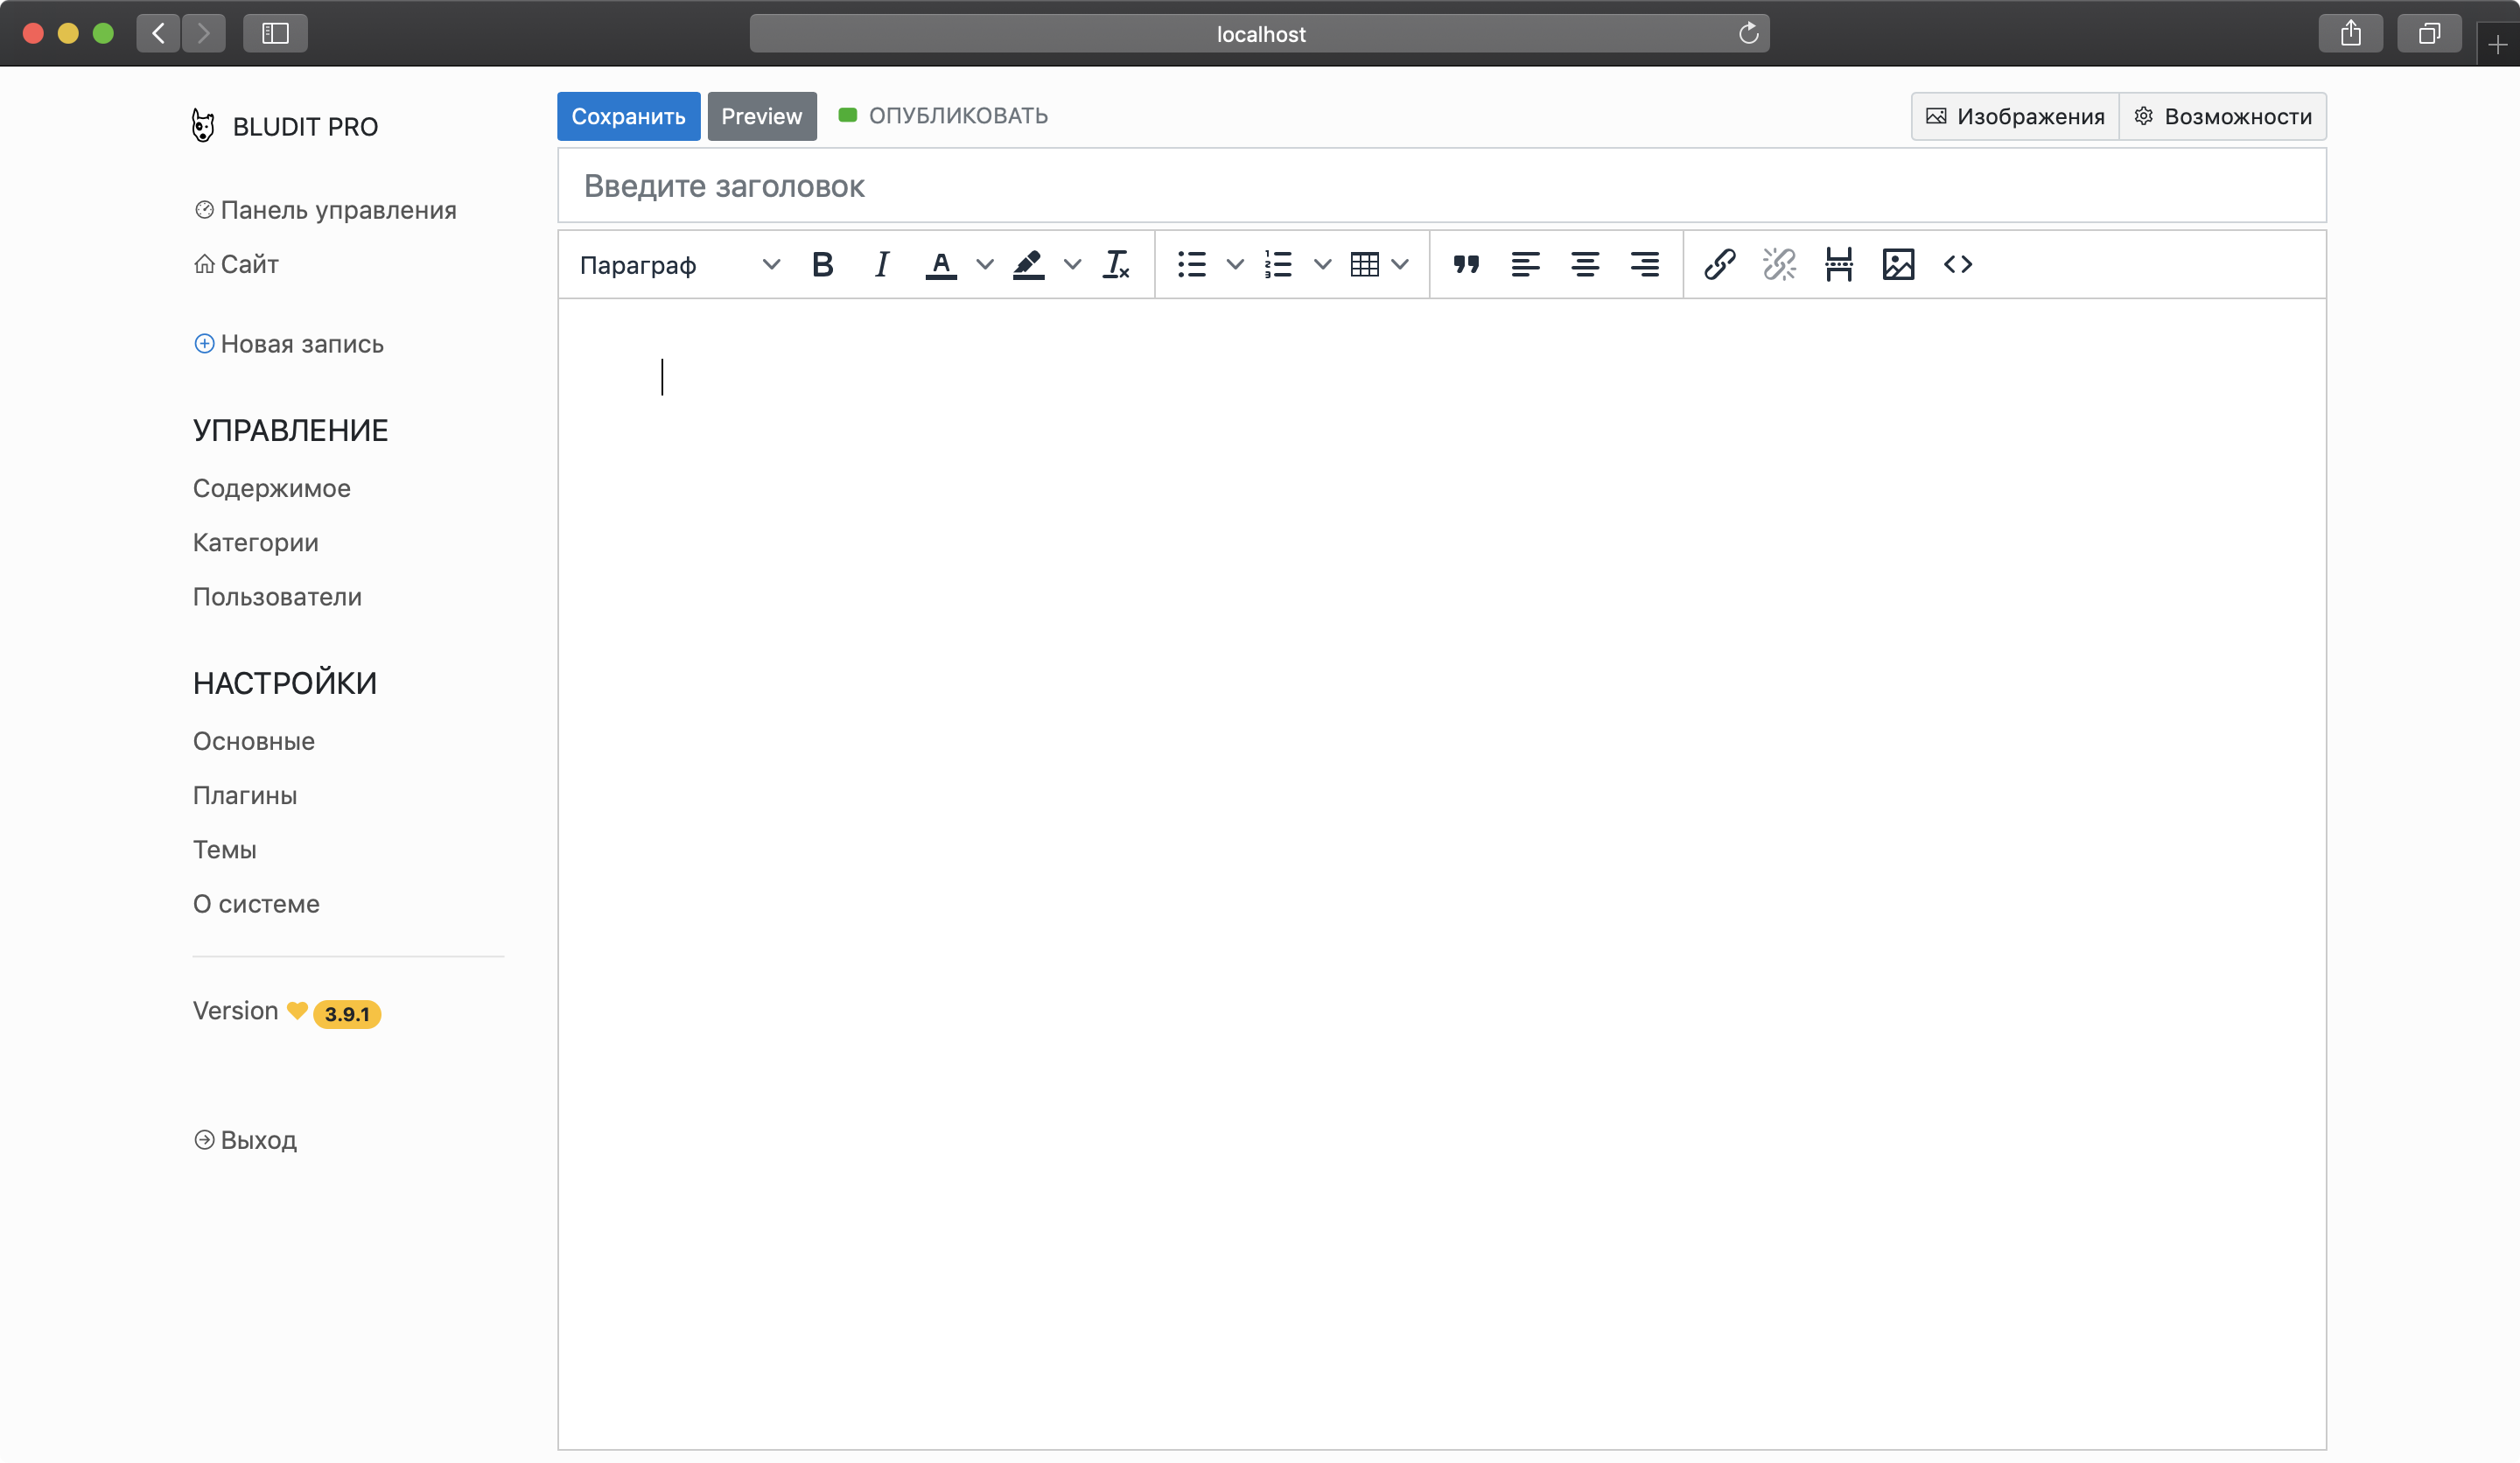Image resolution: width=2520 pixels, height=1463 pixels.
Task: Reload the localhost page
Action: (1748, 33)
